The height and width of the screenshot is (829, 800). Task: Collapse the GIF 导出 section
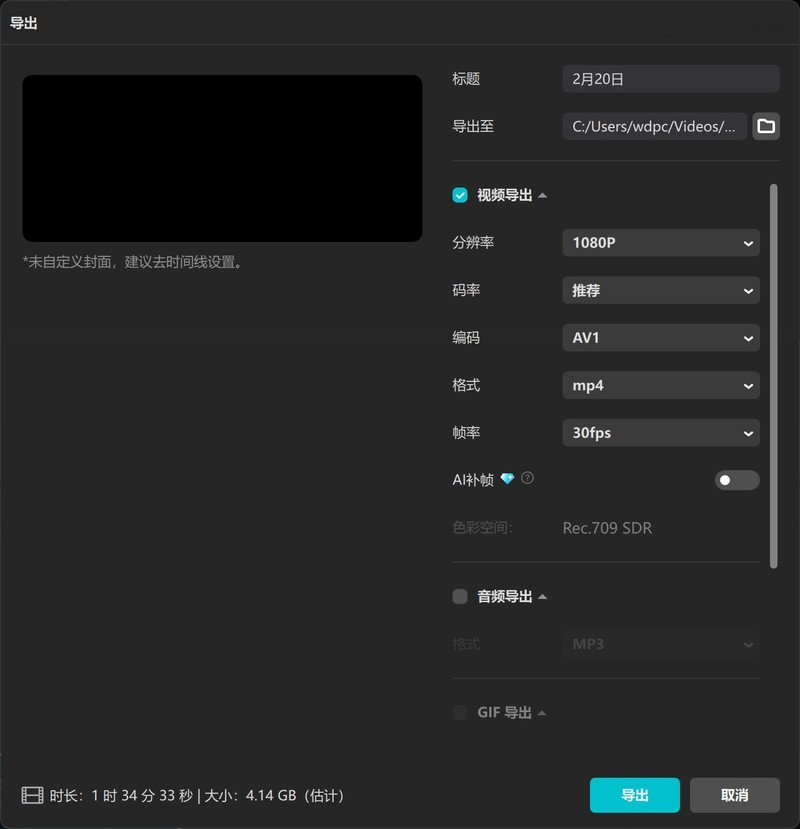[545, 712]
